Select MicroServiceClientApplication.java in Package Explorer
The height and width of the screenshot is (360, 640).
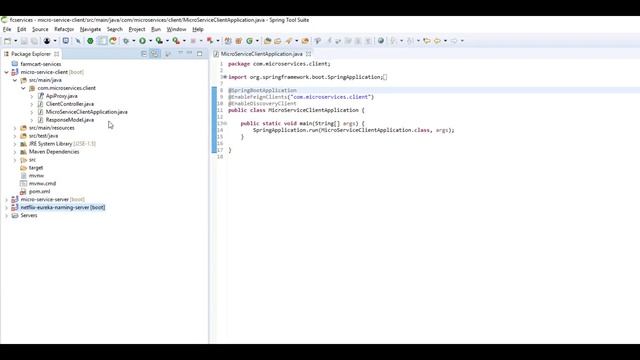(87, 112)
